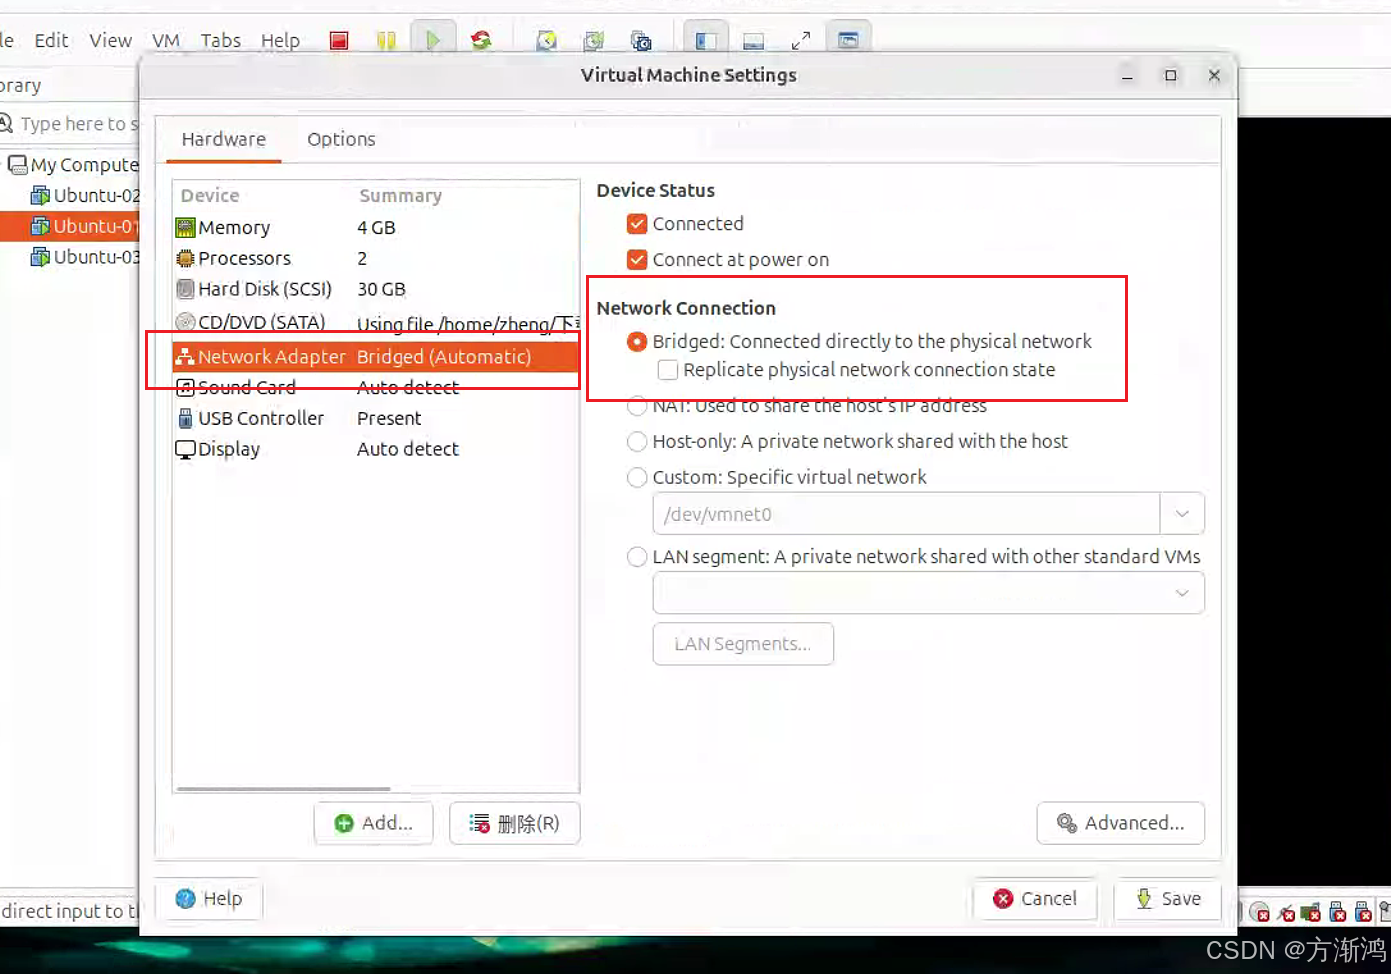
Task: Click the Summary column header
Action: pyautogui.click(x=400, y=196)
